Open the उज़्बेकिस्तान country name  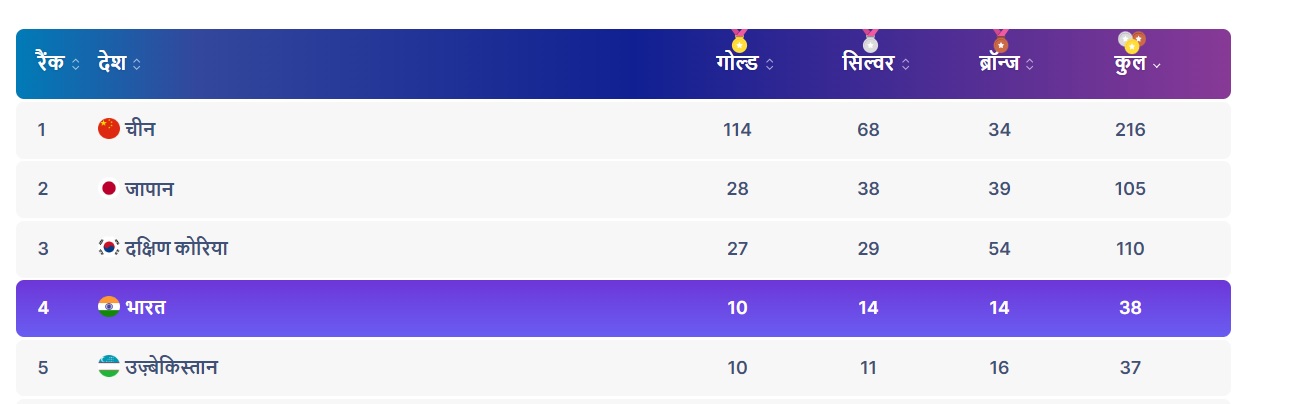[171, 367]
